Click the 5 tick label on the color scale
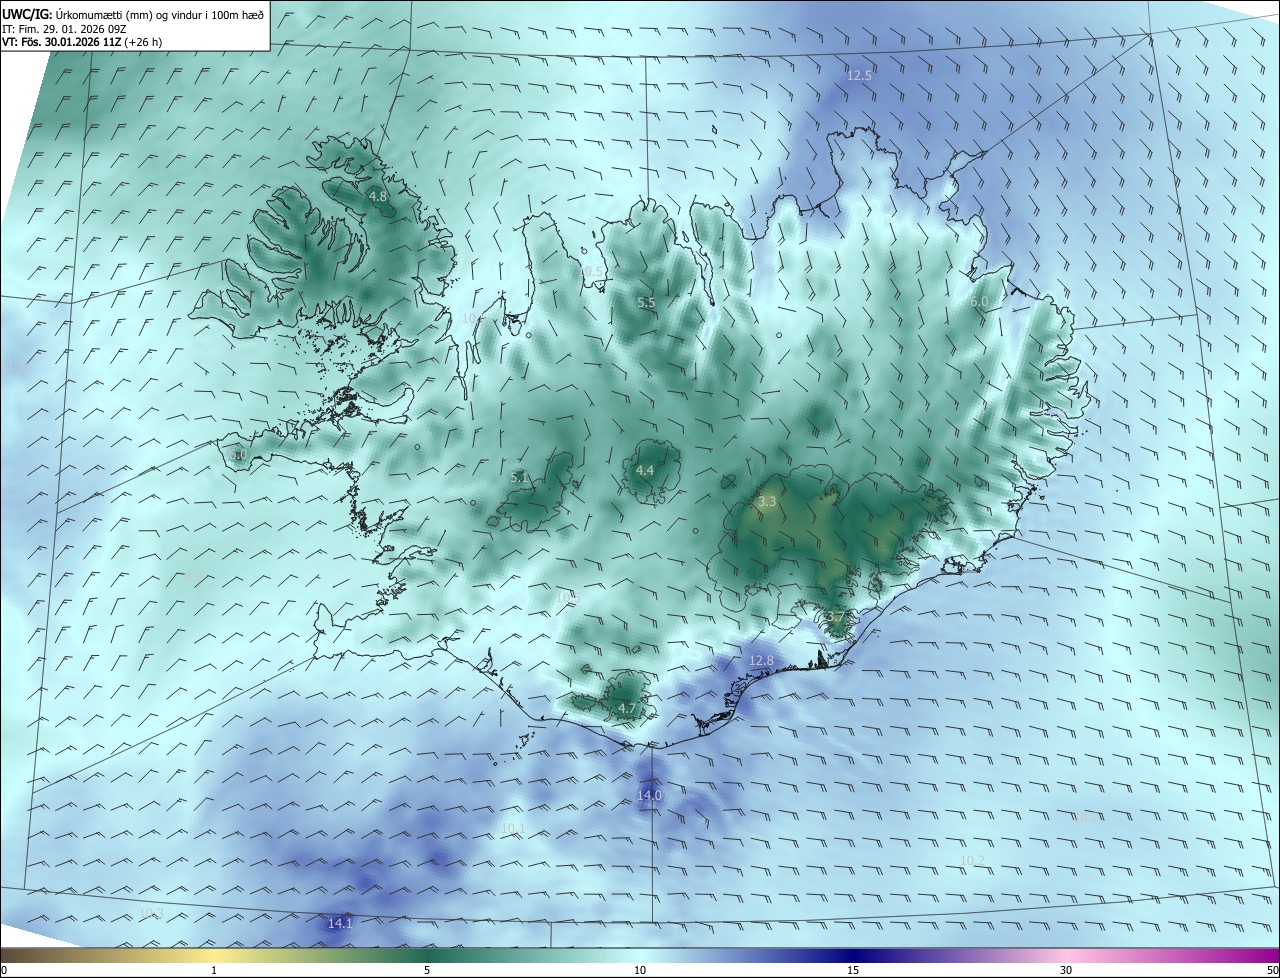 pos(427,970)
